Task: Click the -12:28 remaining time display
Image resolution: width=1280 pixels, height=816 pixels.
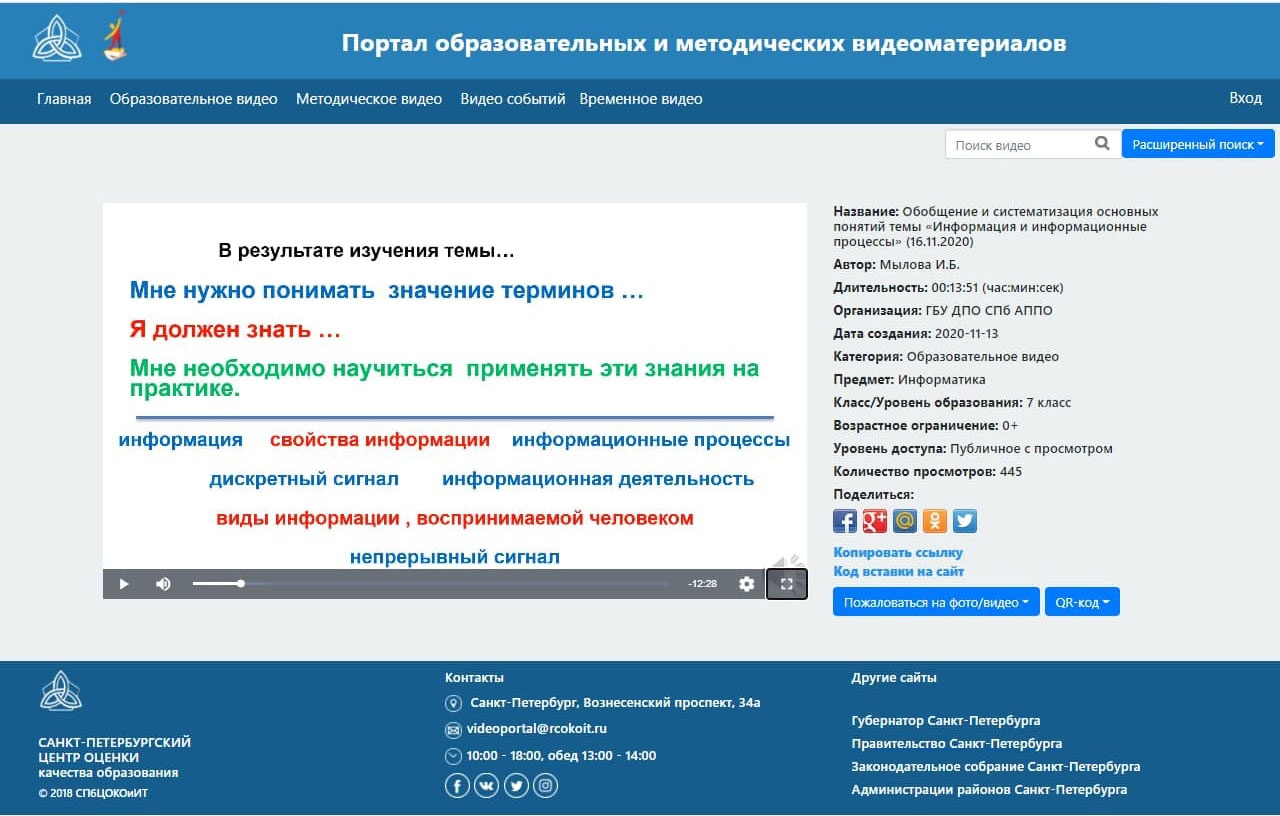Action: click(x=703, y=584)
